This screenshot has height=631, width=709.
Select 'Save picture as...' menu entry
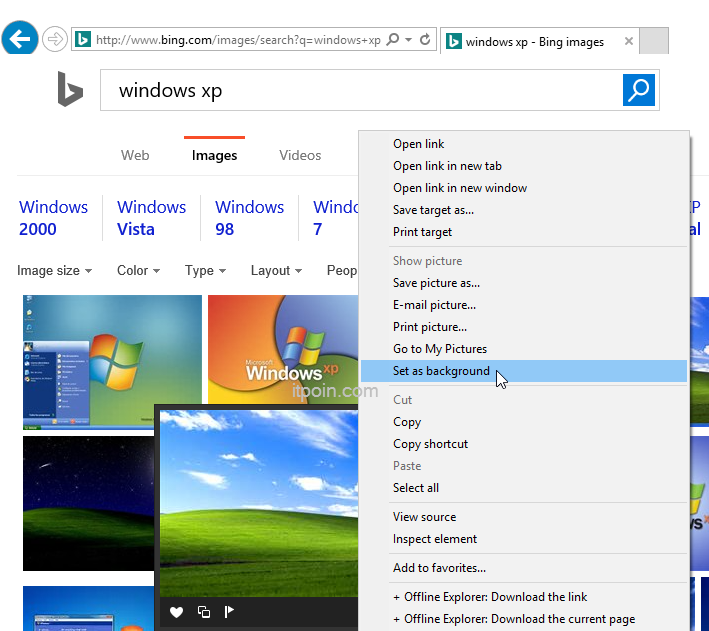(524, 283)
